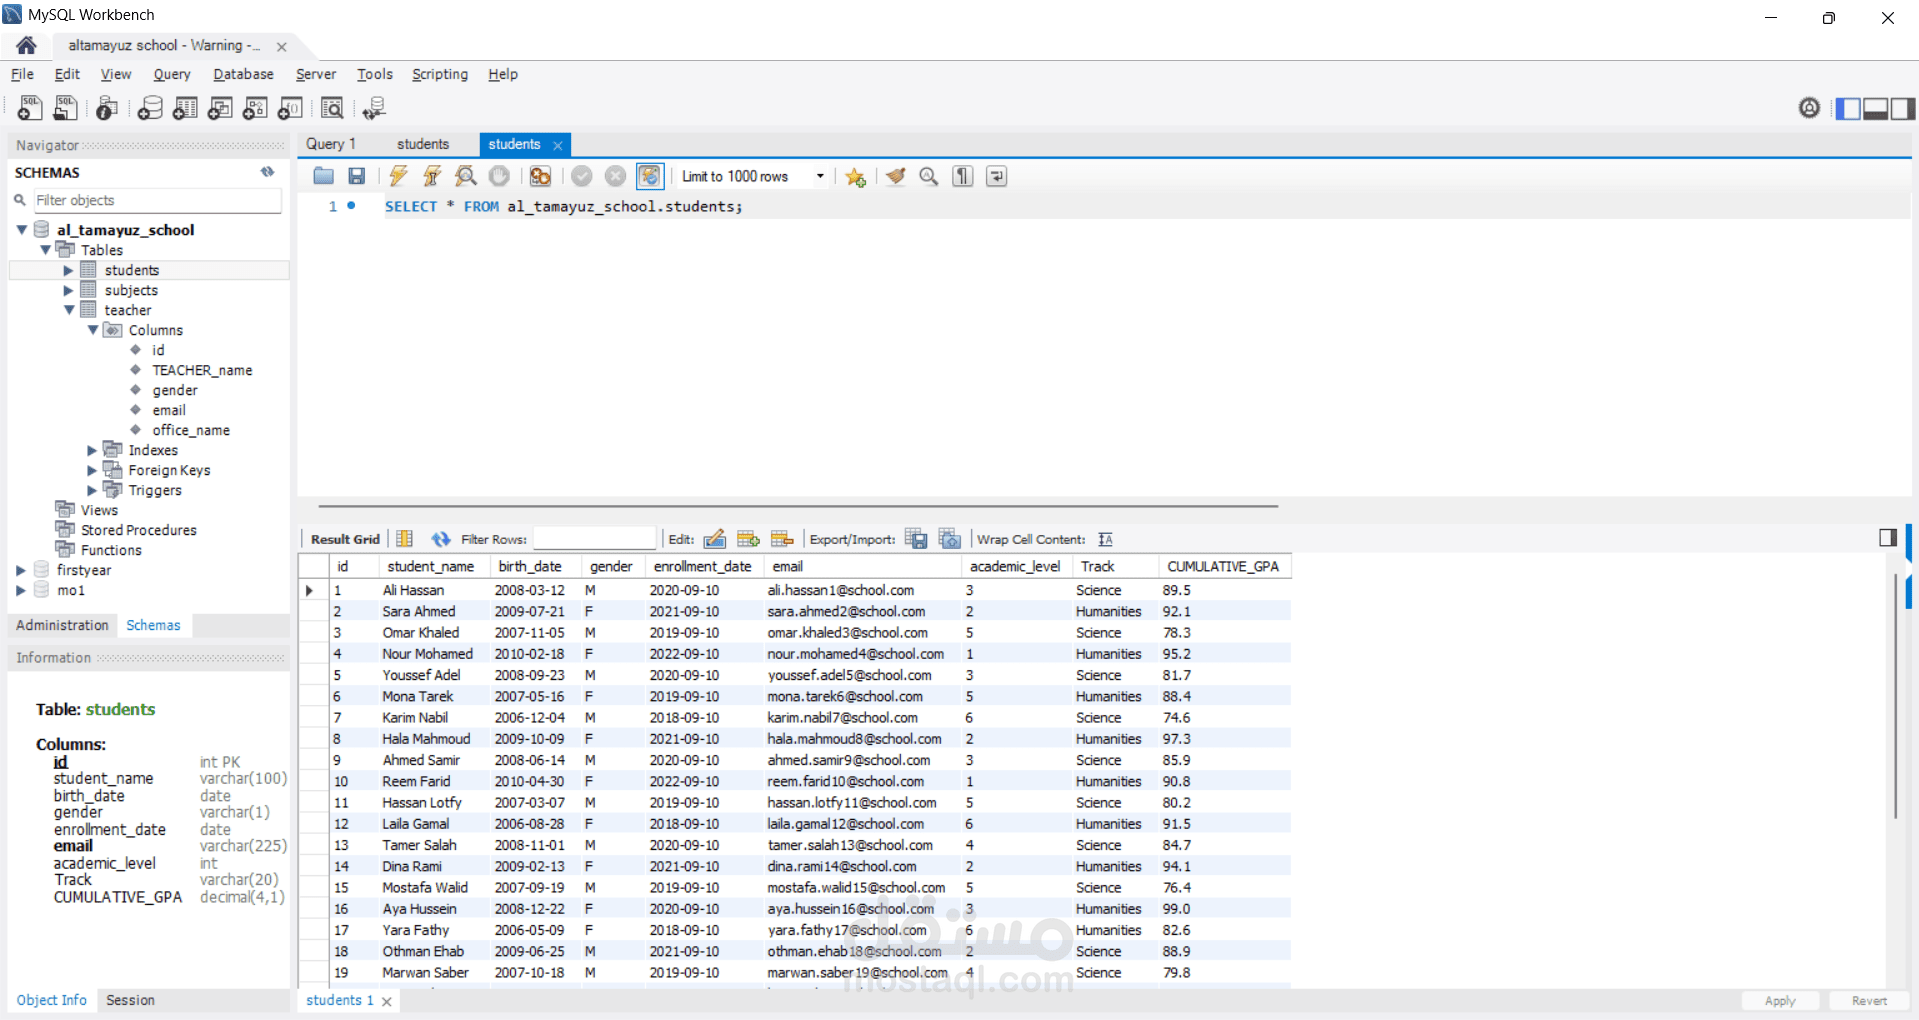Create a new table icon
The height and width of the screenshot is (1020, 1919).
(x=185, y=108)
